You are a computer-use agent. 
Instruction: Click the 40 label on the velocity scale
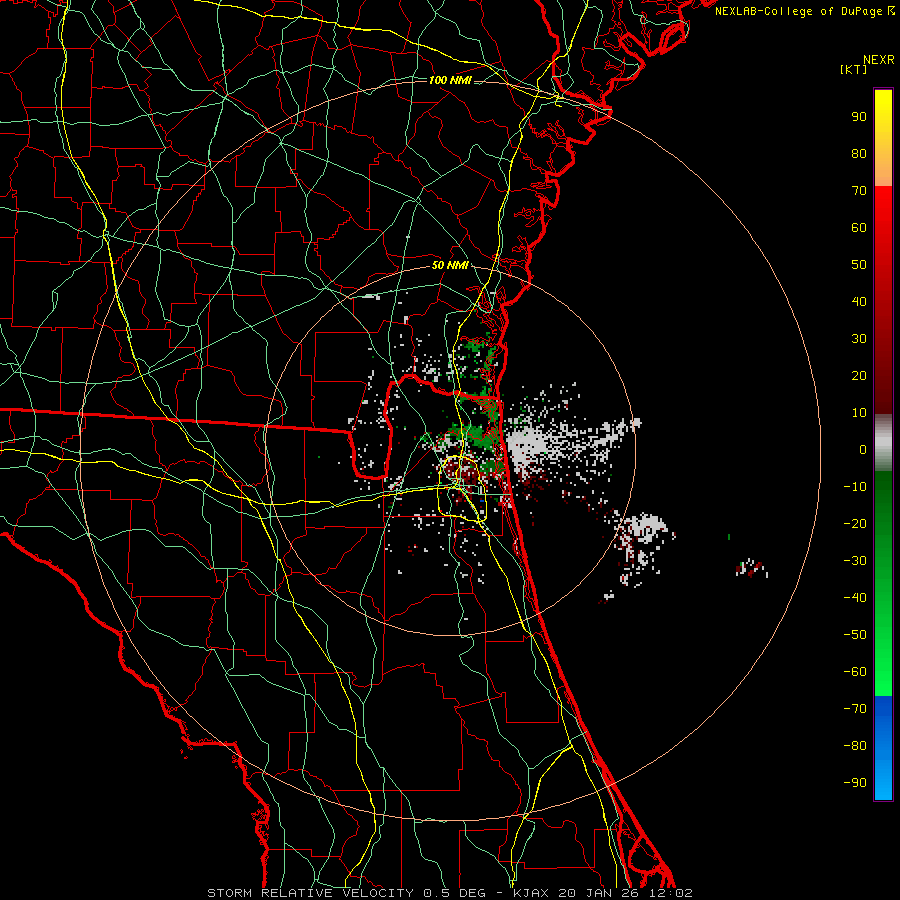coord(859,301)
